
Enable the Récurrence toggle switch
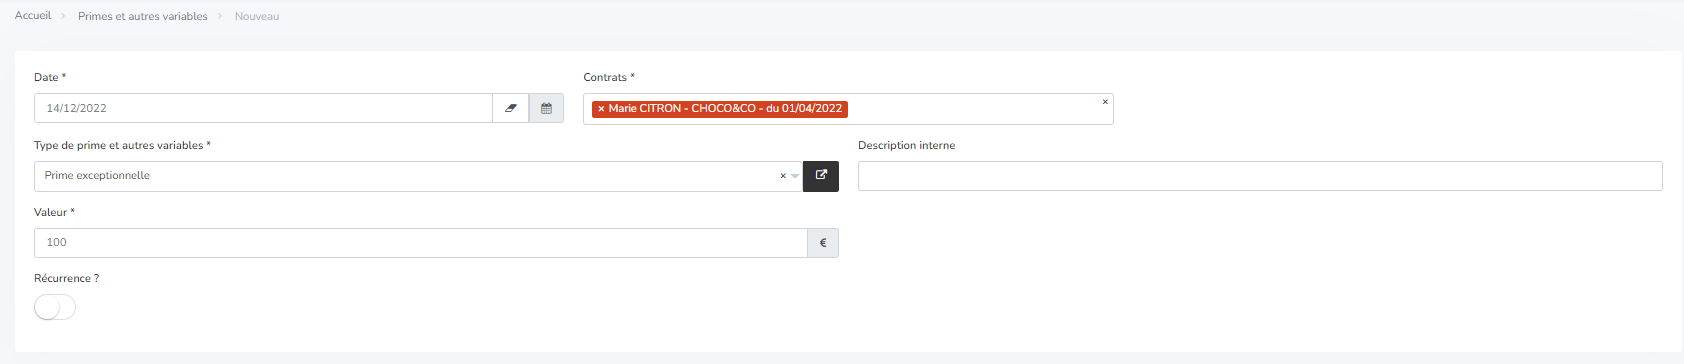[x=55, y=308]
